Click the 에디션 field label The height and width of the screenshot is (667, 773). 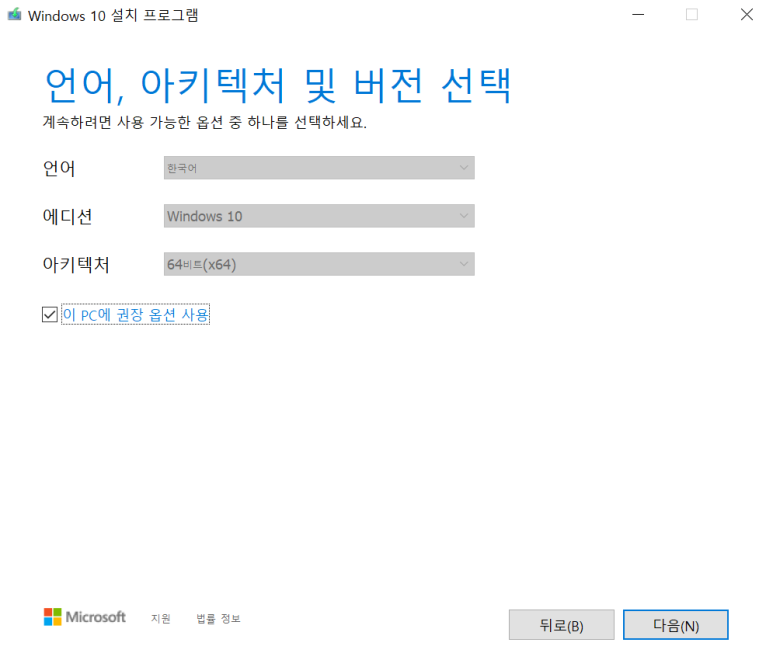pyautogui.click(x=68, y=216)
